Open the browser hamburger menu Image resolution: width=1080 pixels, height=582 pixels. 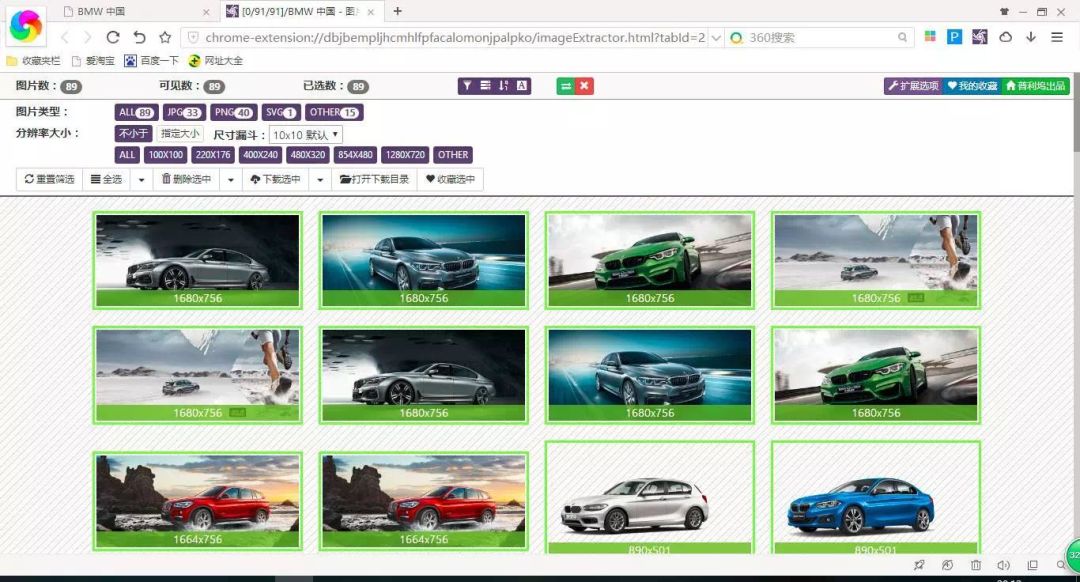point(1056,36)
